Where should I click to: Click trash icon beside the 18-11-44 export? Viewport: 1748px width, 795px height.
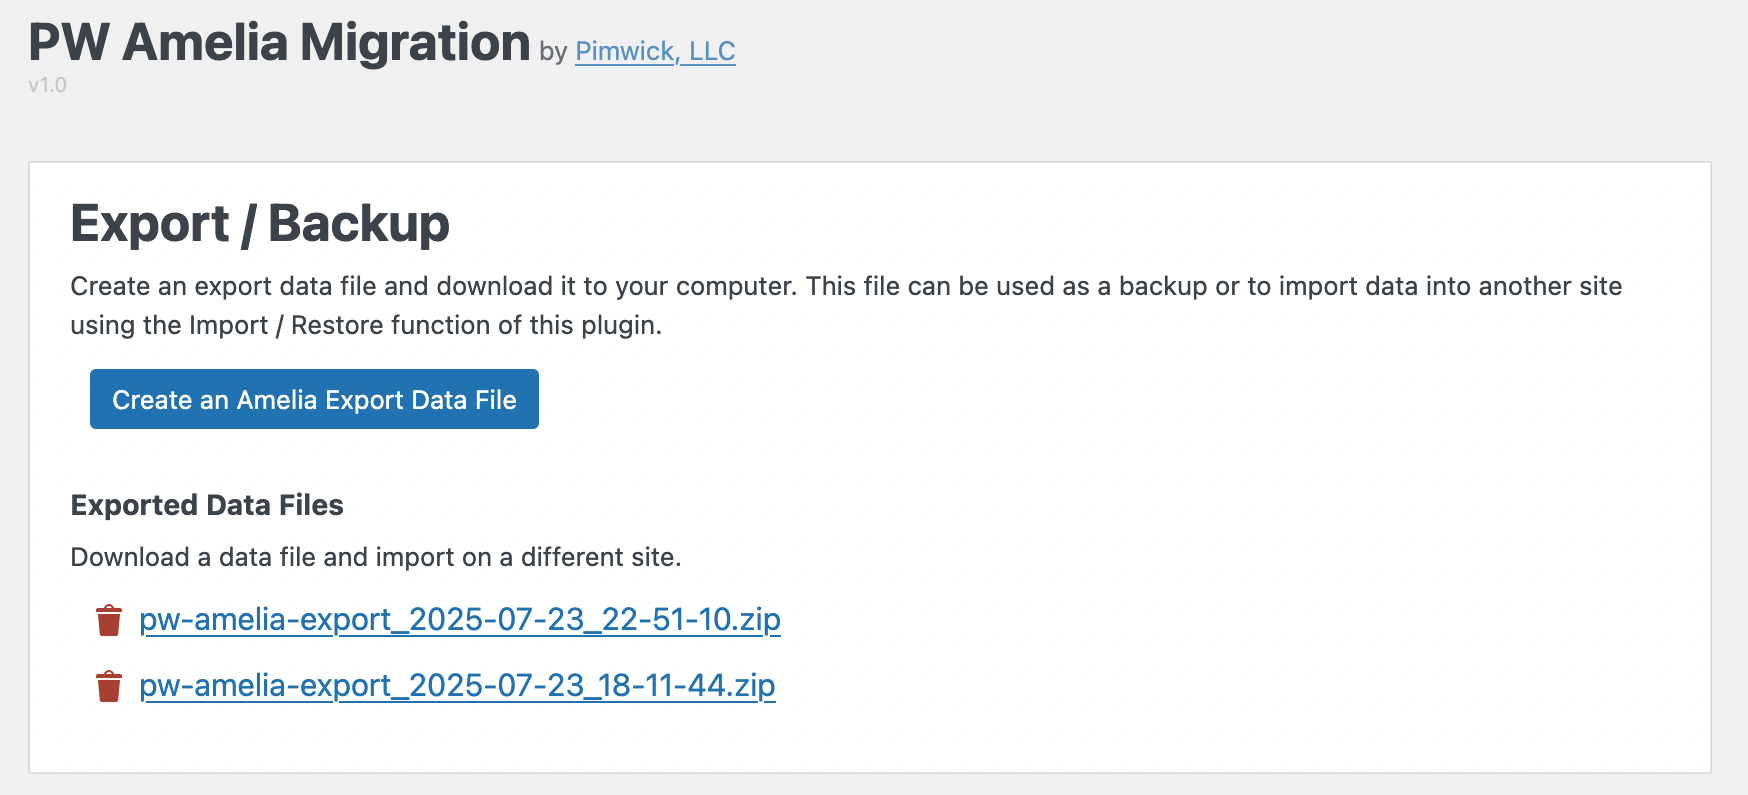[x=109, y=686]
